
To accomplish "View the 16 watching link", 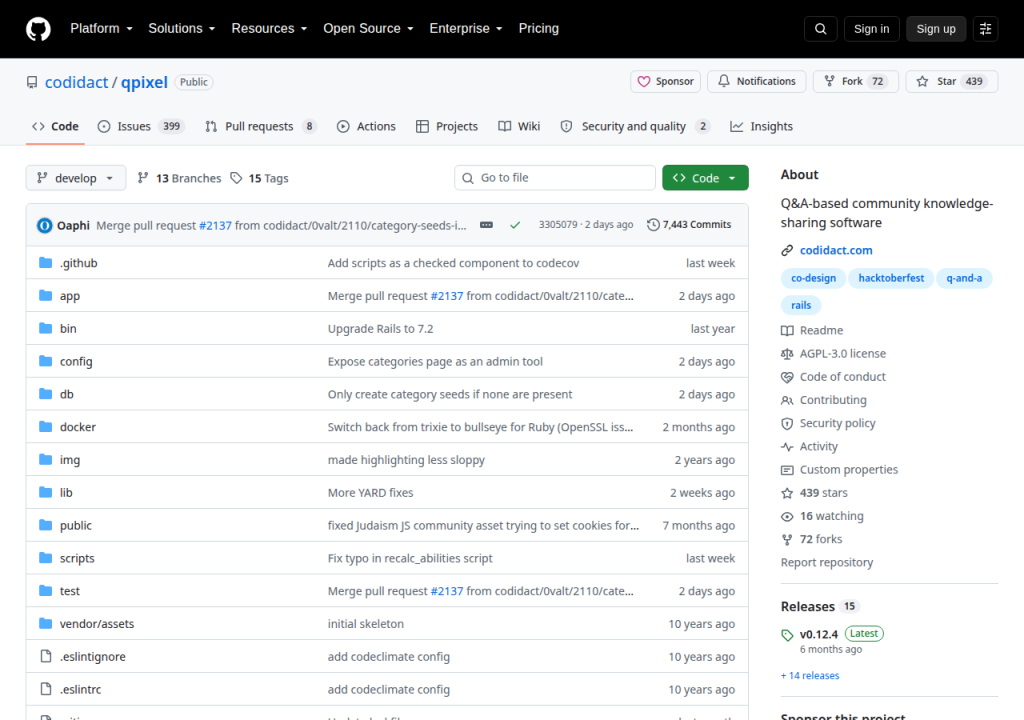I will (831, 516).
